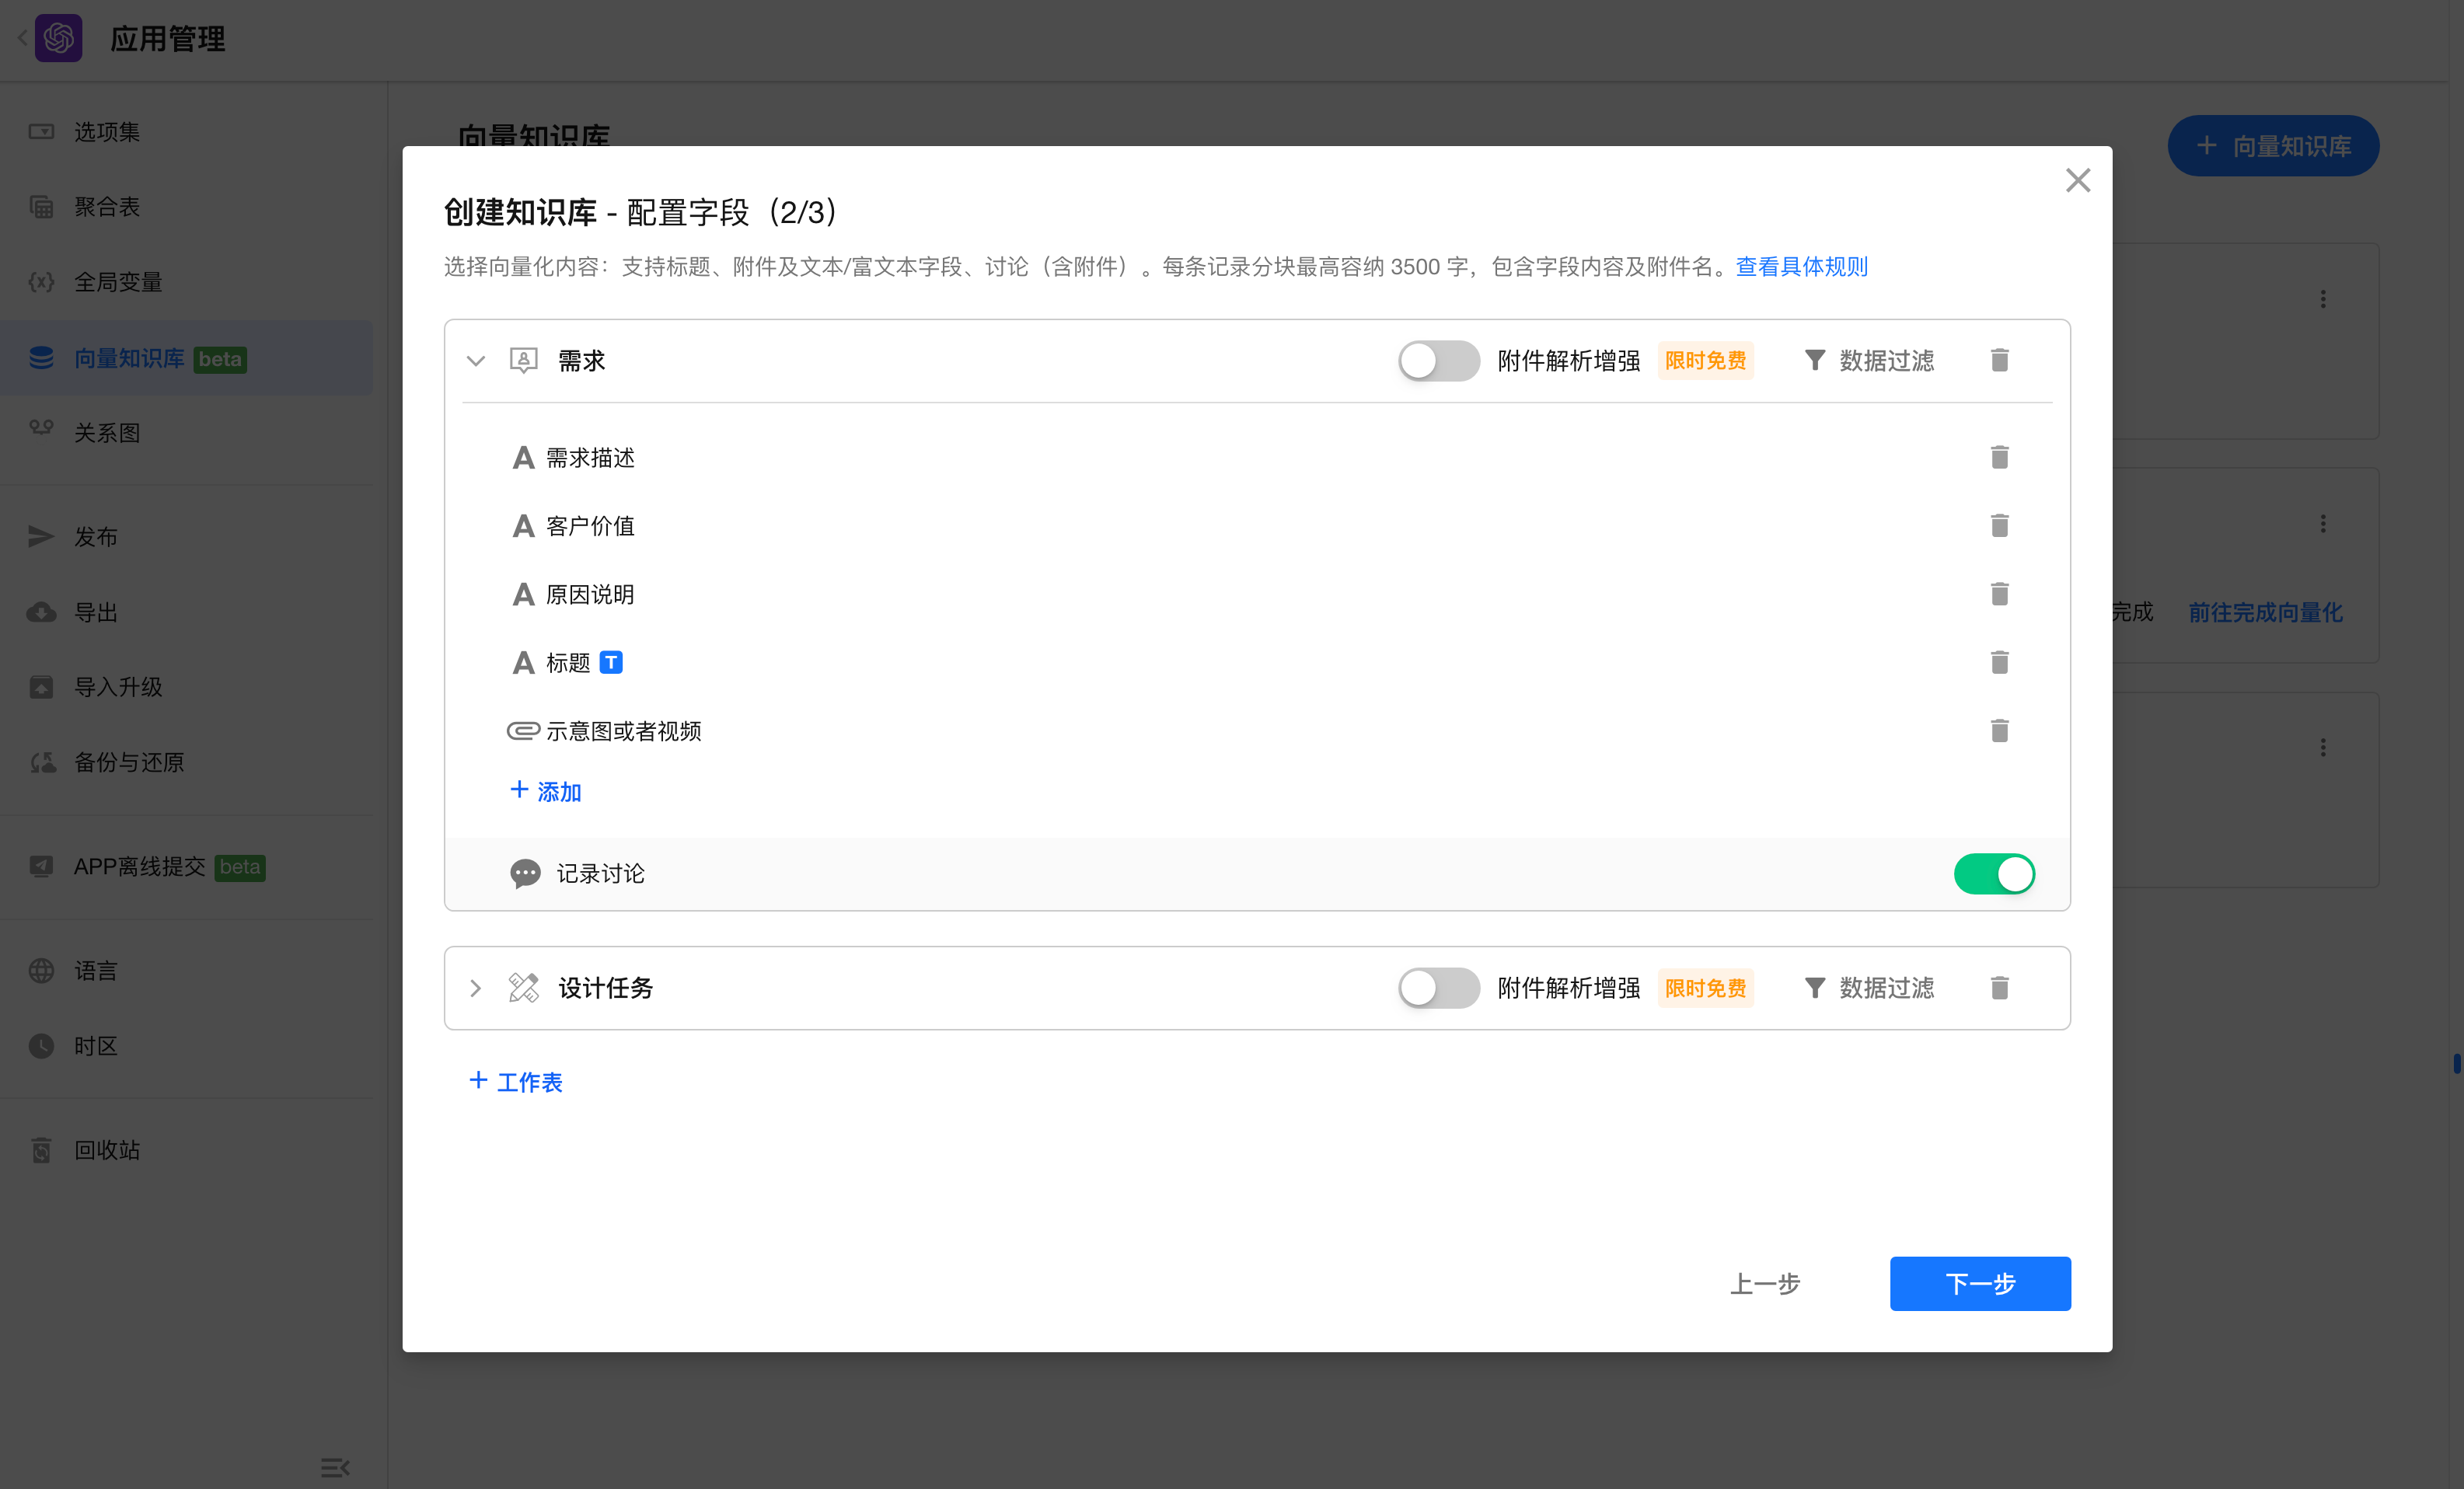Collapse the 需求 worksheet section
Viewport: 2464px width, 1489px height.
476,361
